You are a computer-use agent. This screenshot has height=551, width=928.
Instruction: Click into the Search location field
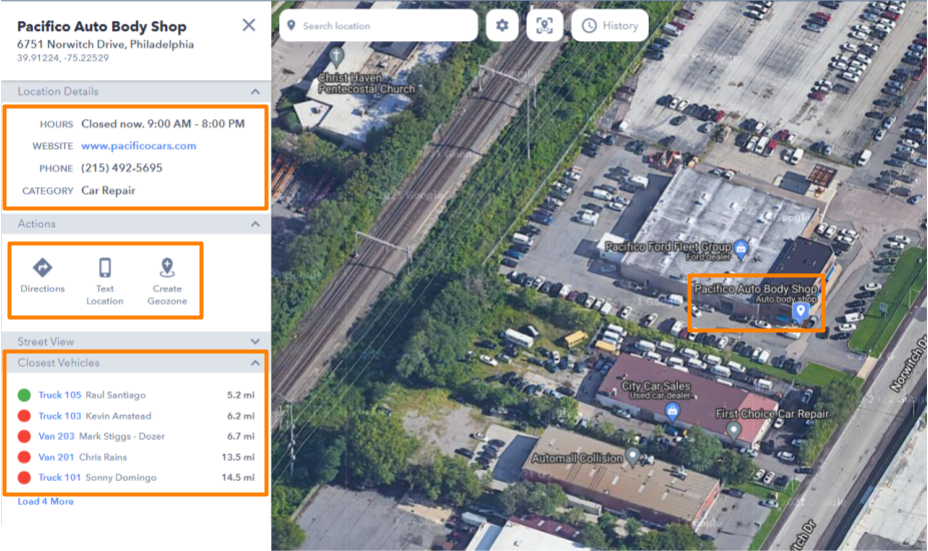tap(379, 25)
